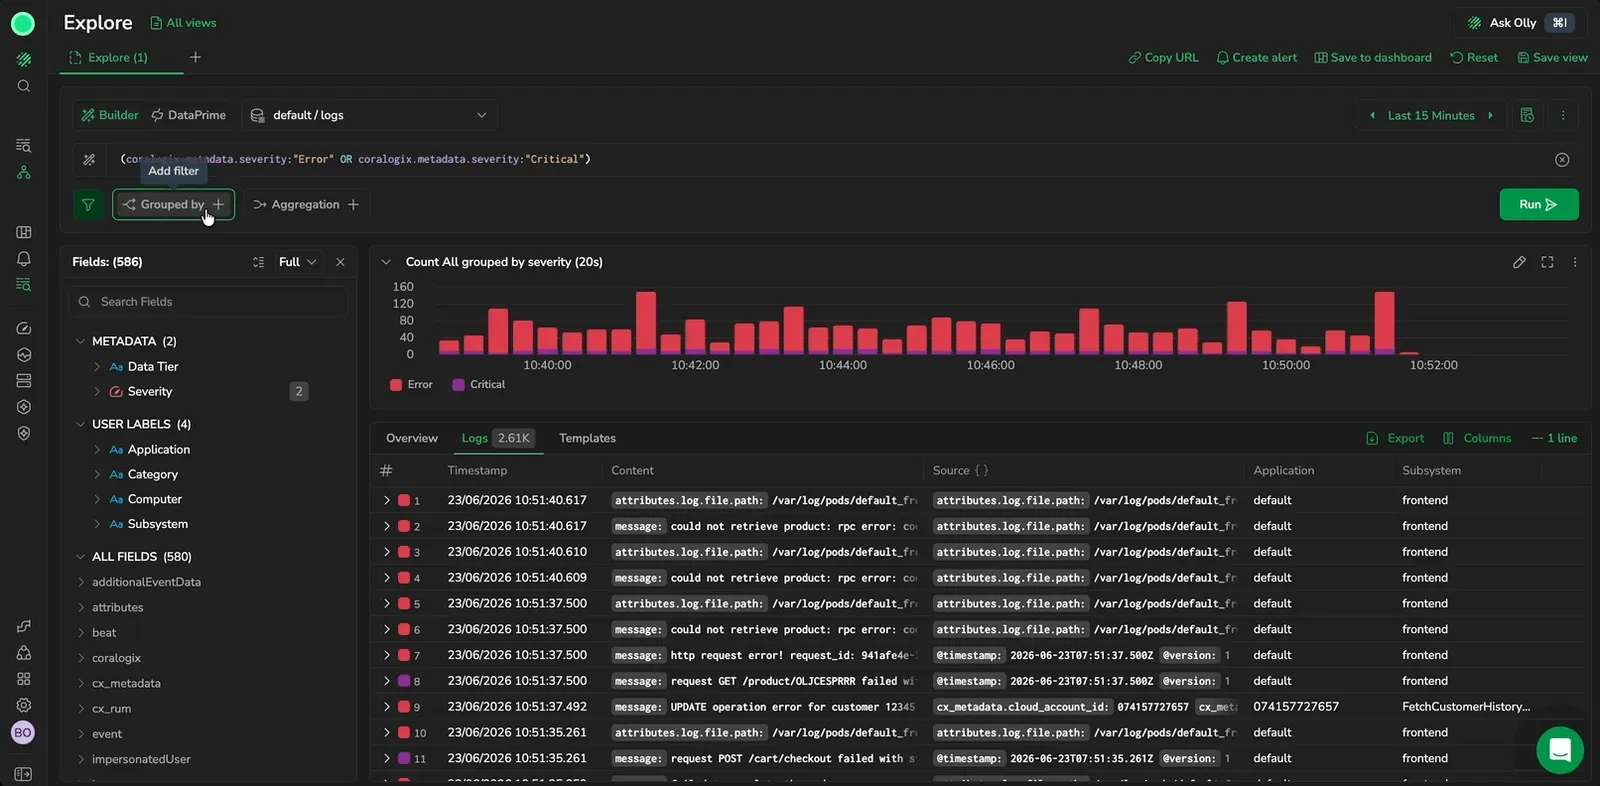
Task: Collapse the USER LABELS section
Action: coord(80,425)
